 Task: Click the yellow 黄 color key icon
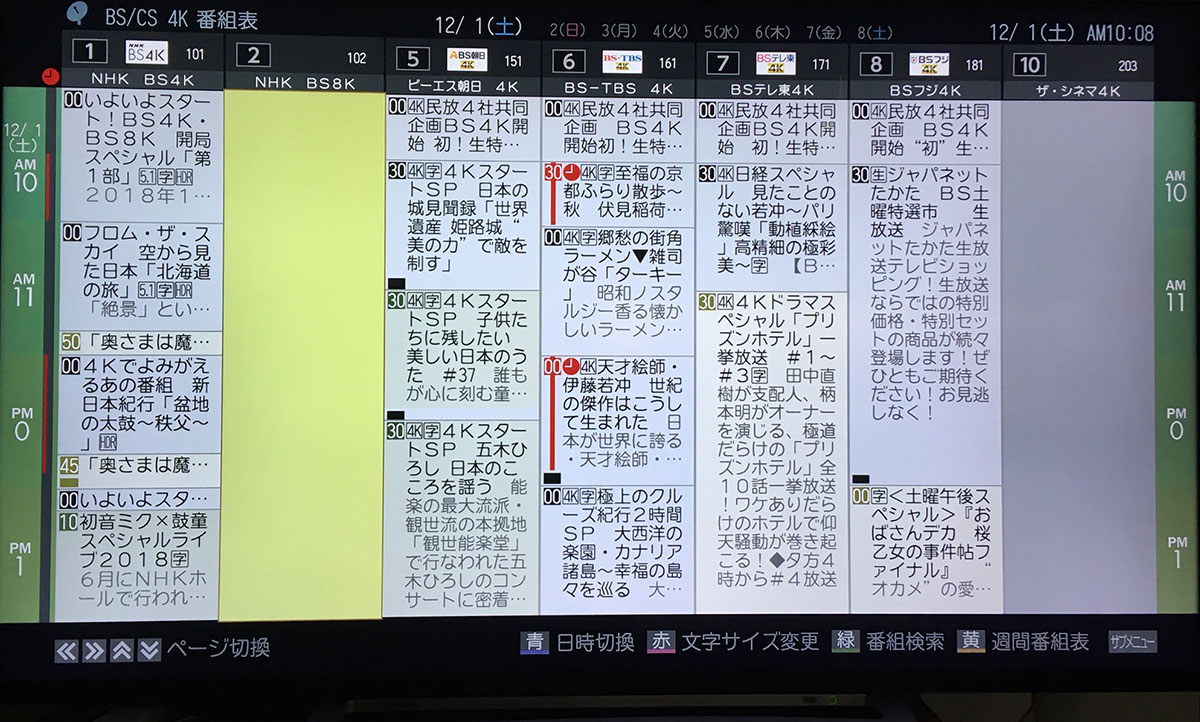971,641
